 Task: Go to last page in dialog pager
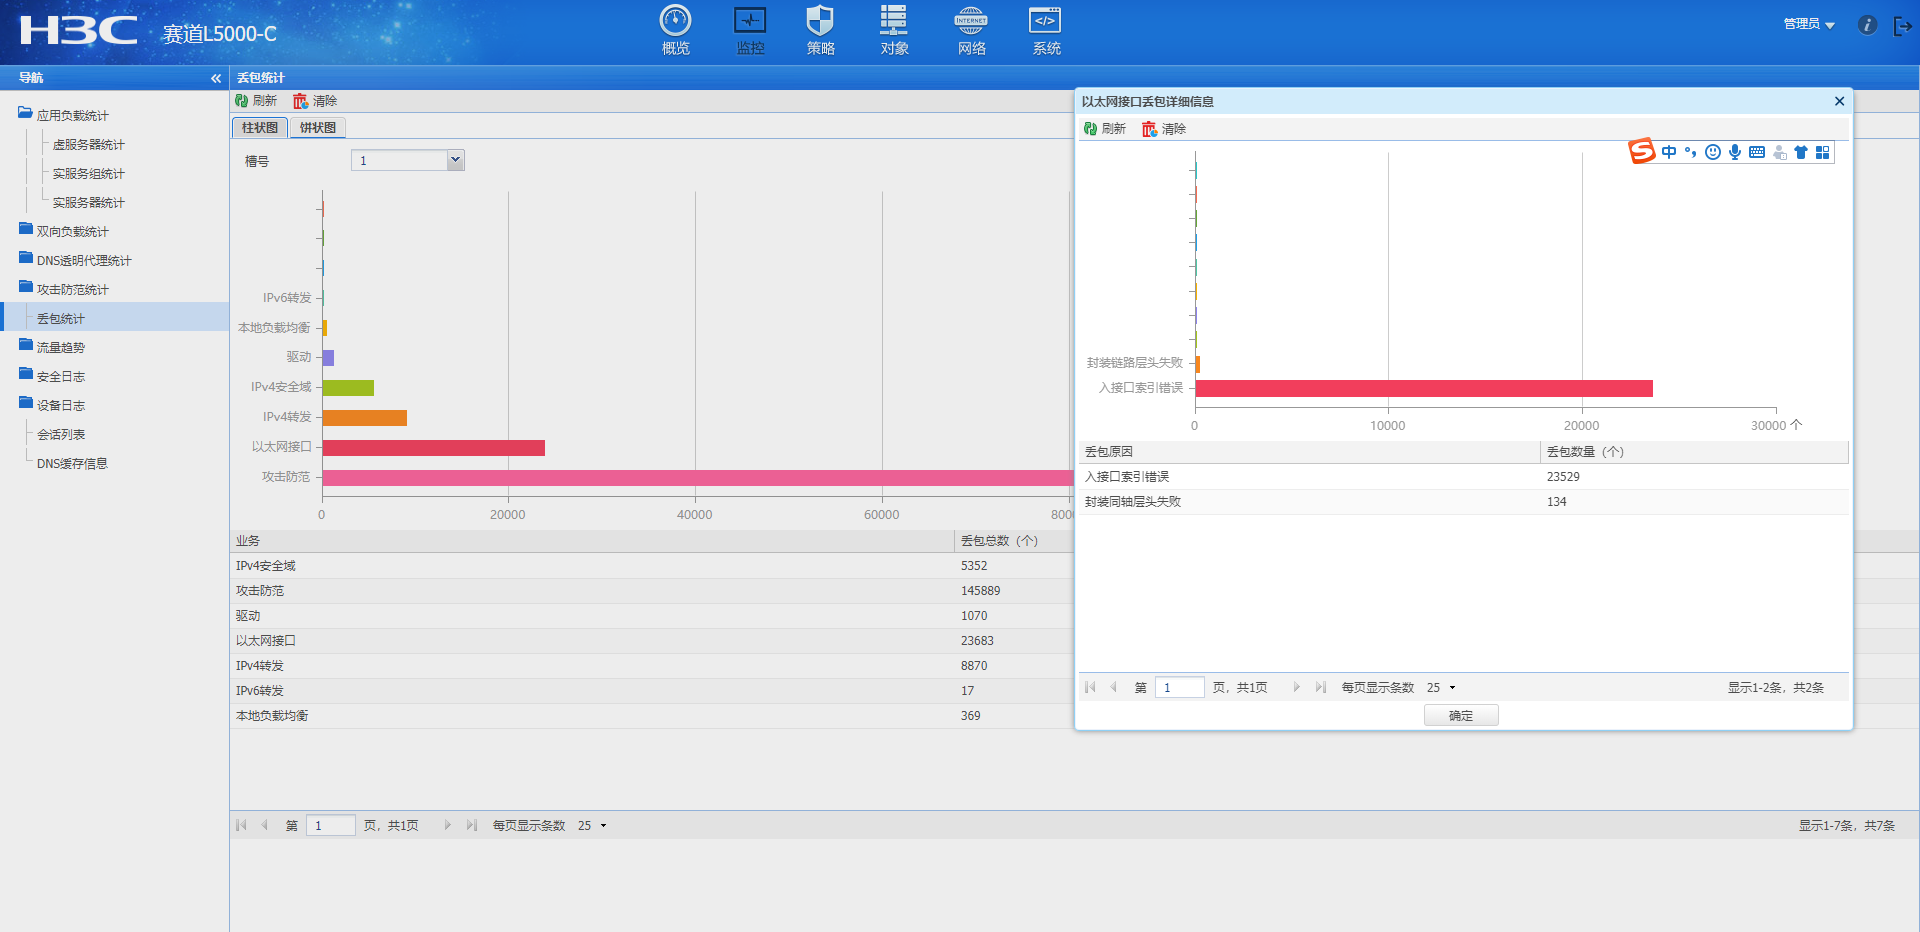[1320, 687]
